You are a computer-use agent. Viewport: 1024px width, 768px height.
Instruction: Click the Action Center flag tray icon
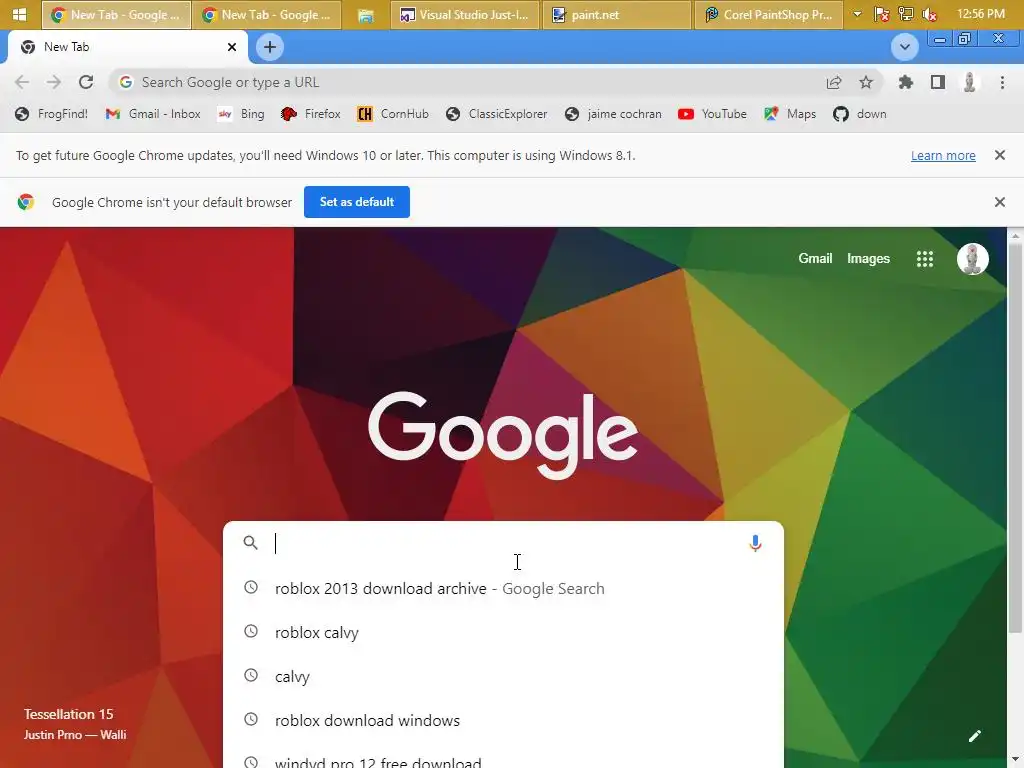[882, 14]
